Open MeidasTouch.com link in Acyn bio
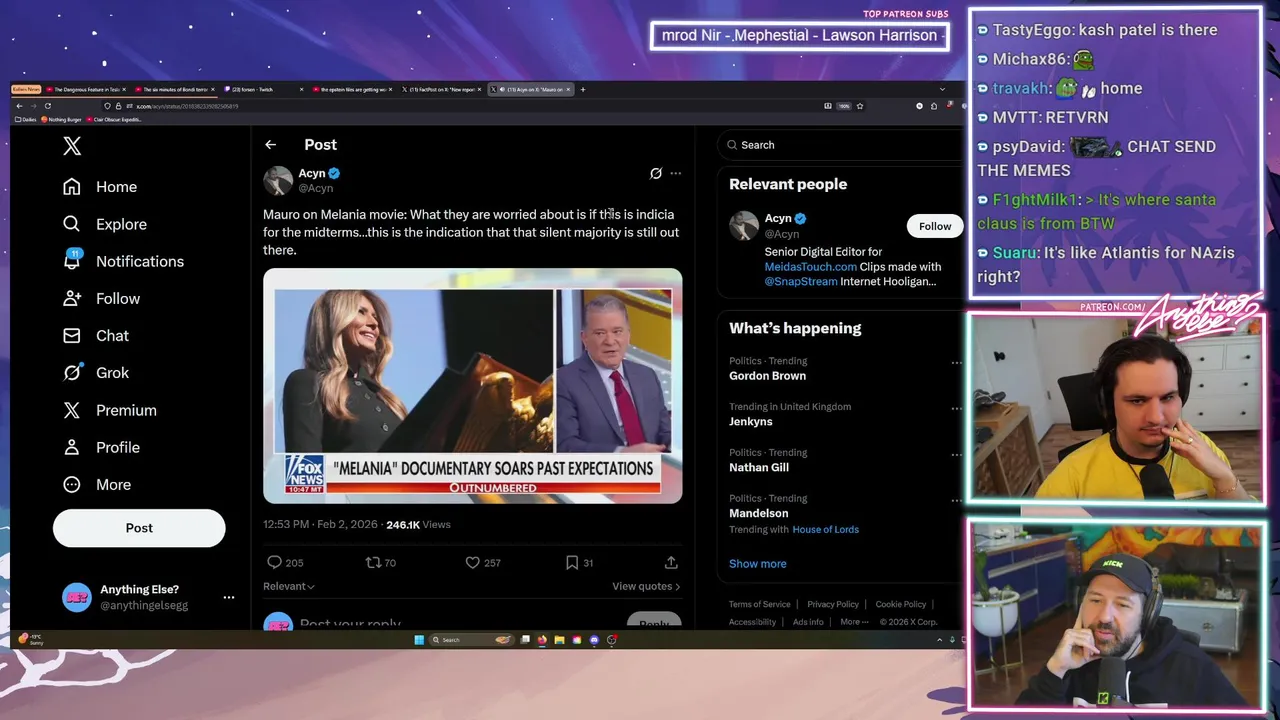Image resolution: width=1280 pixels, height=720 pixels. (x=811, y=267)
